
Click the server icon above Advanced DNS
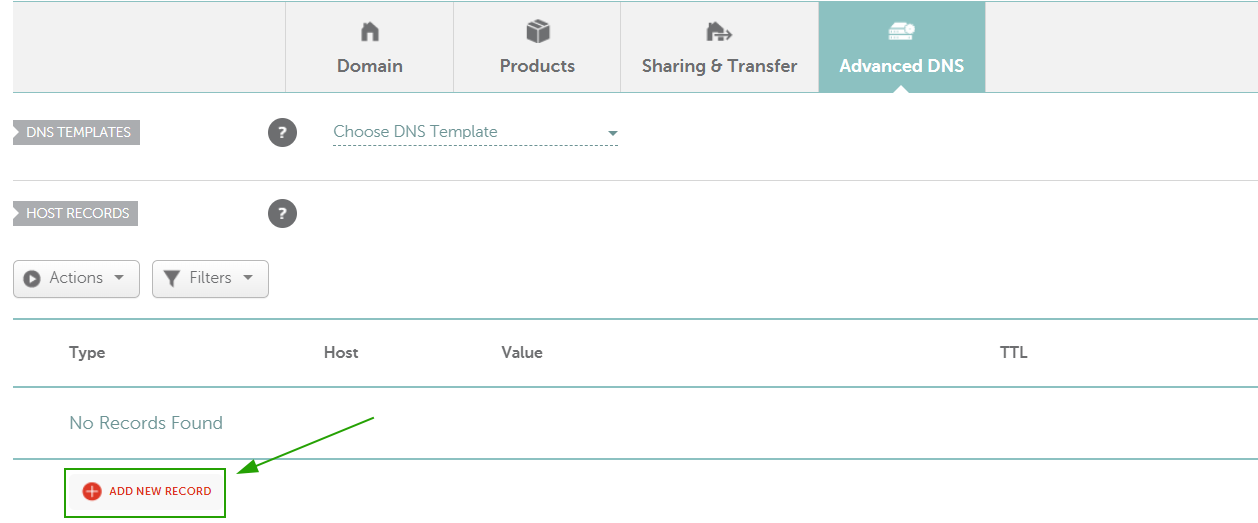coord(901,32)
